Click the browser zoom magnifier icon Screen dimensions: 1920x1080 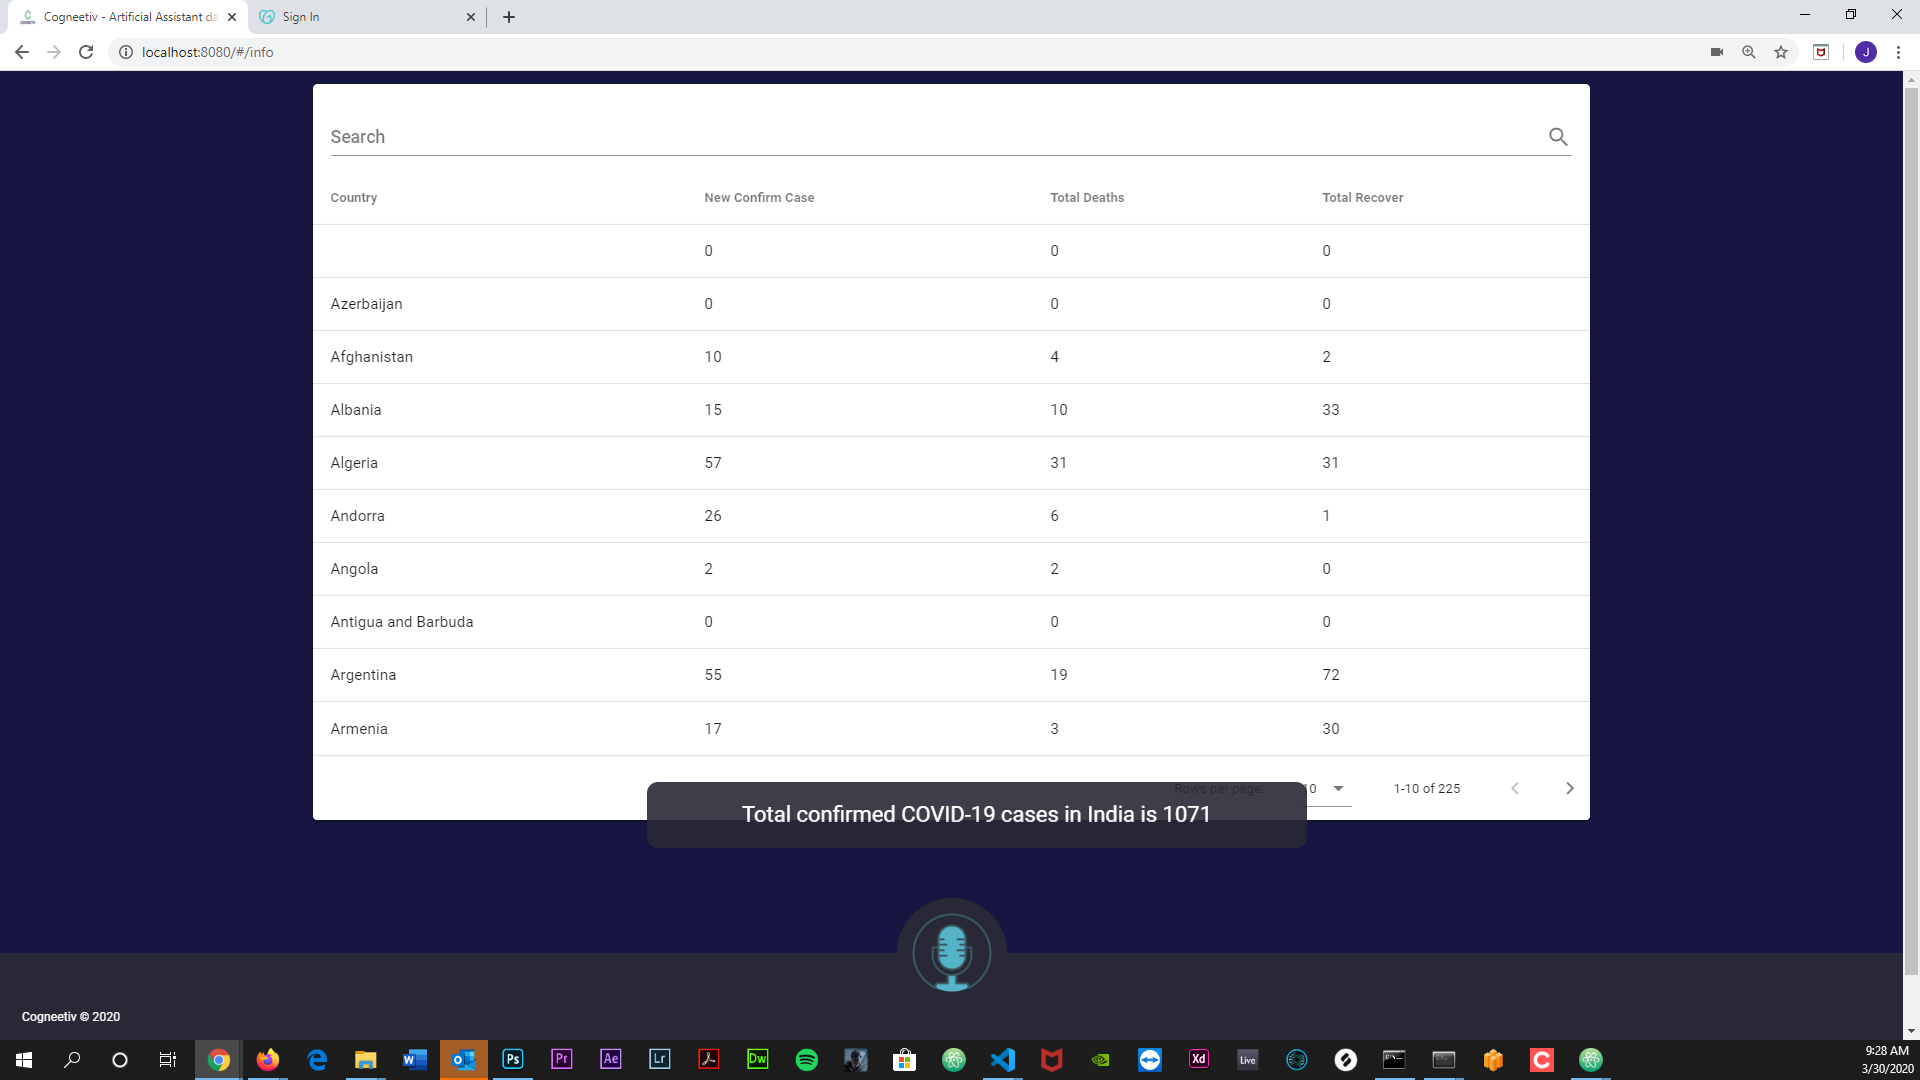(x=1749, y=52)
